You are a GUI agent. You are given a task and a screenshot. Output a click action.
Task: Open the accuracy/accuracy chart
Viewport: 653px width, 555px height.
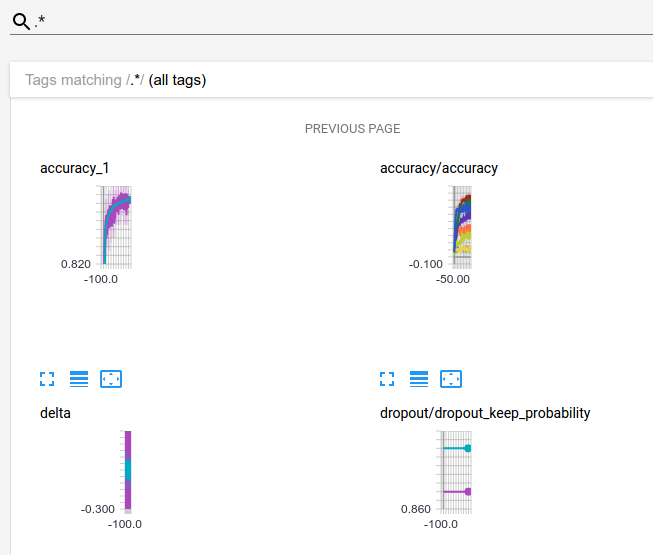pos(460,227)
